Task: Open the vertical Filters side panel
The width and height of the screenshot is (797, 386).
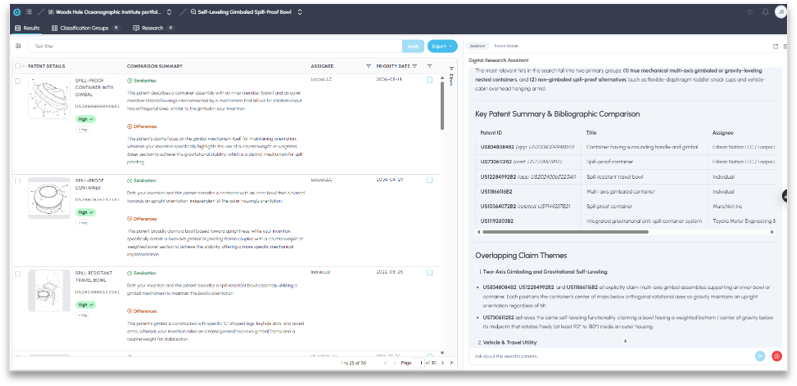Action: [x=451, y=75]
